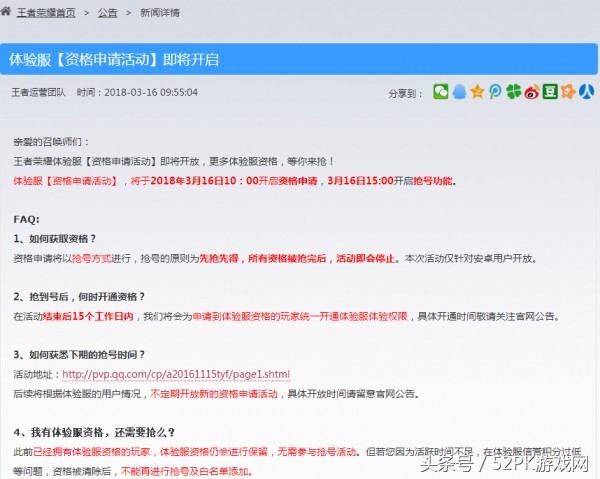Screen dimensions: 600x479
Task: Click the author text 王者运营团队
Action: click(x=39, y=93)
